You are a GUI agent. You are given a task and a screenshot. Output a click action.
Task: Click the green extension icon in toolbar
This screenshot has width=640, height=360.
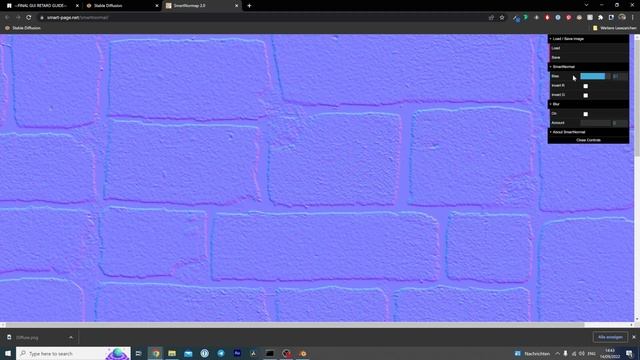pos(526,18)
